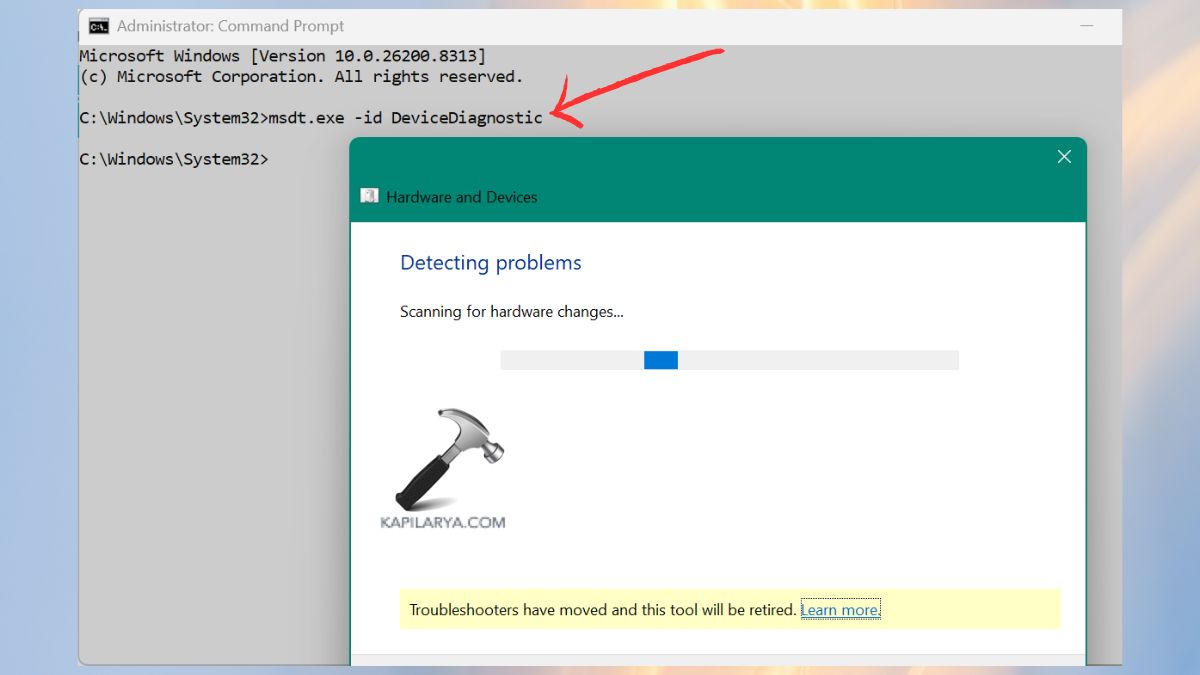Viewport: 1200px width, 675px height.
Task: Click the Microsoft Windows version line
Action: click(283, 55)
